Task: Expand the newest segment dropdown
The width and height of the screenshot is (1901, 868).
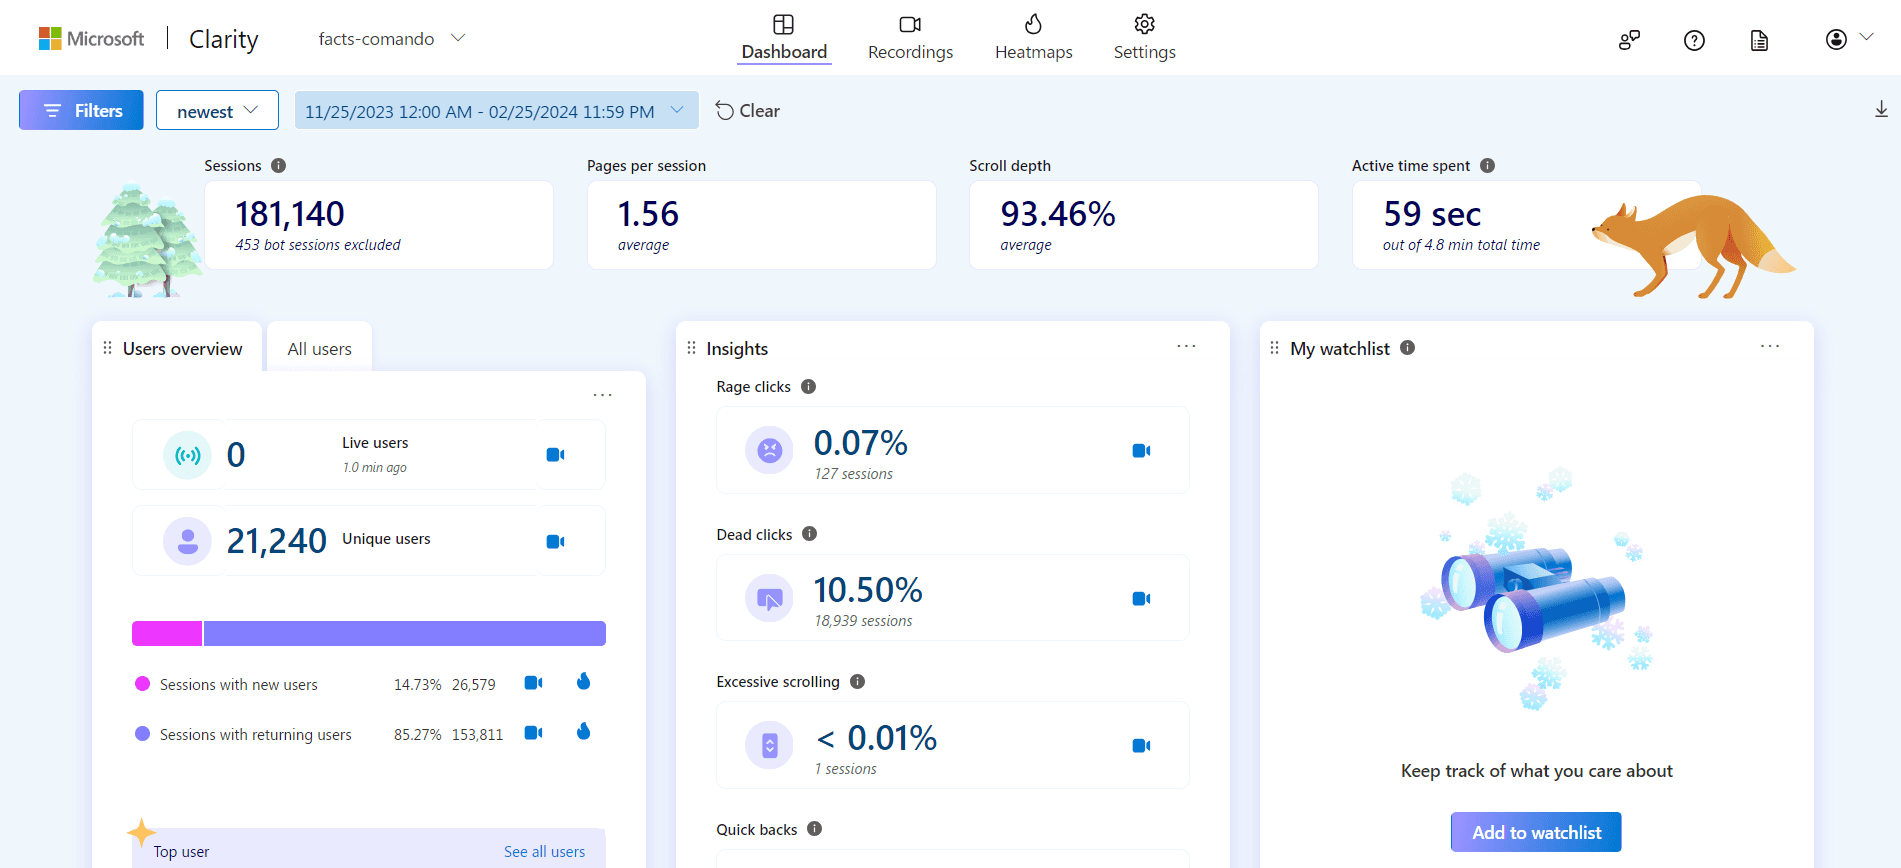Action: (217, 110)
